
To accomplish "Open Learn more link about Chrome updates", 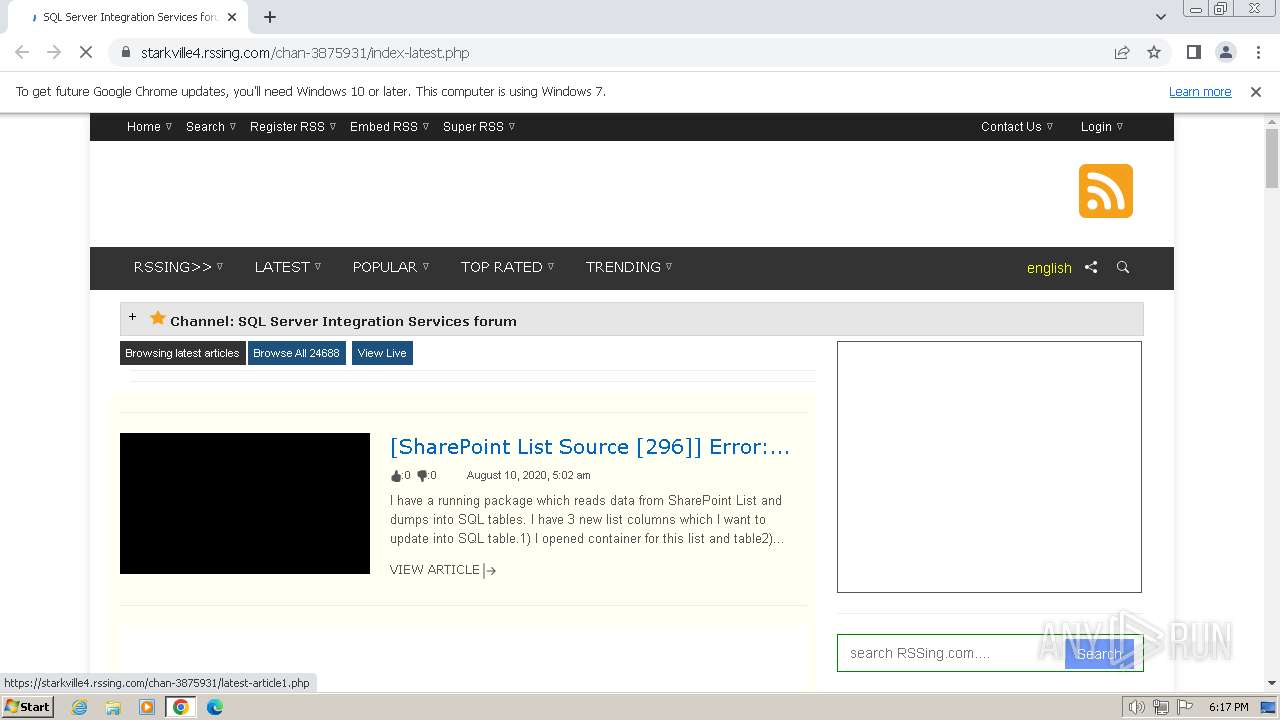I will coord(1200,91).
